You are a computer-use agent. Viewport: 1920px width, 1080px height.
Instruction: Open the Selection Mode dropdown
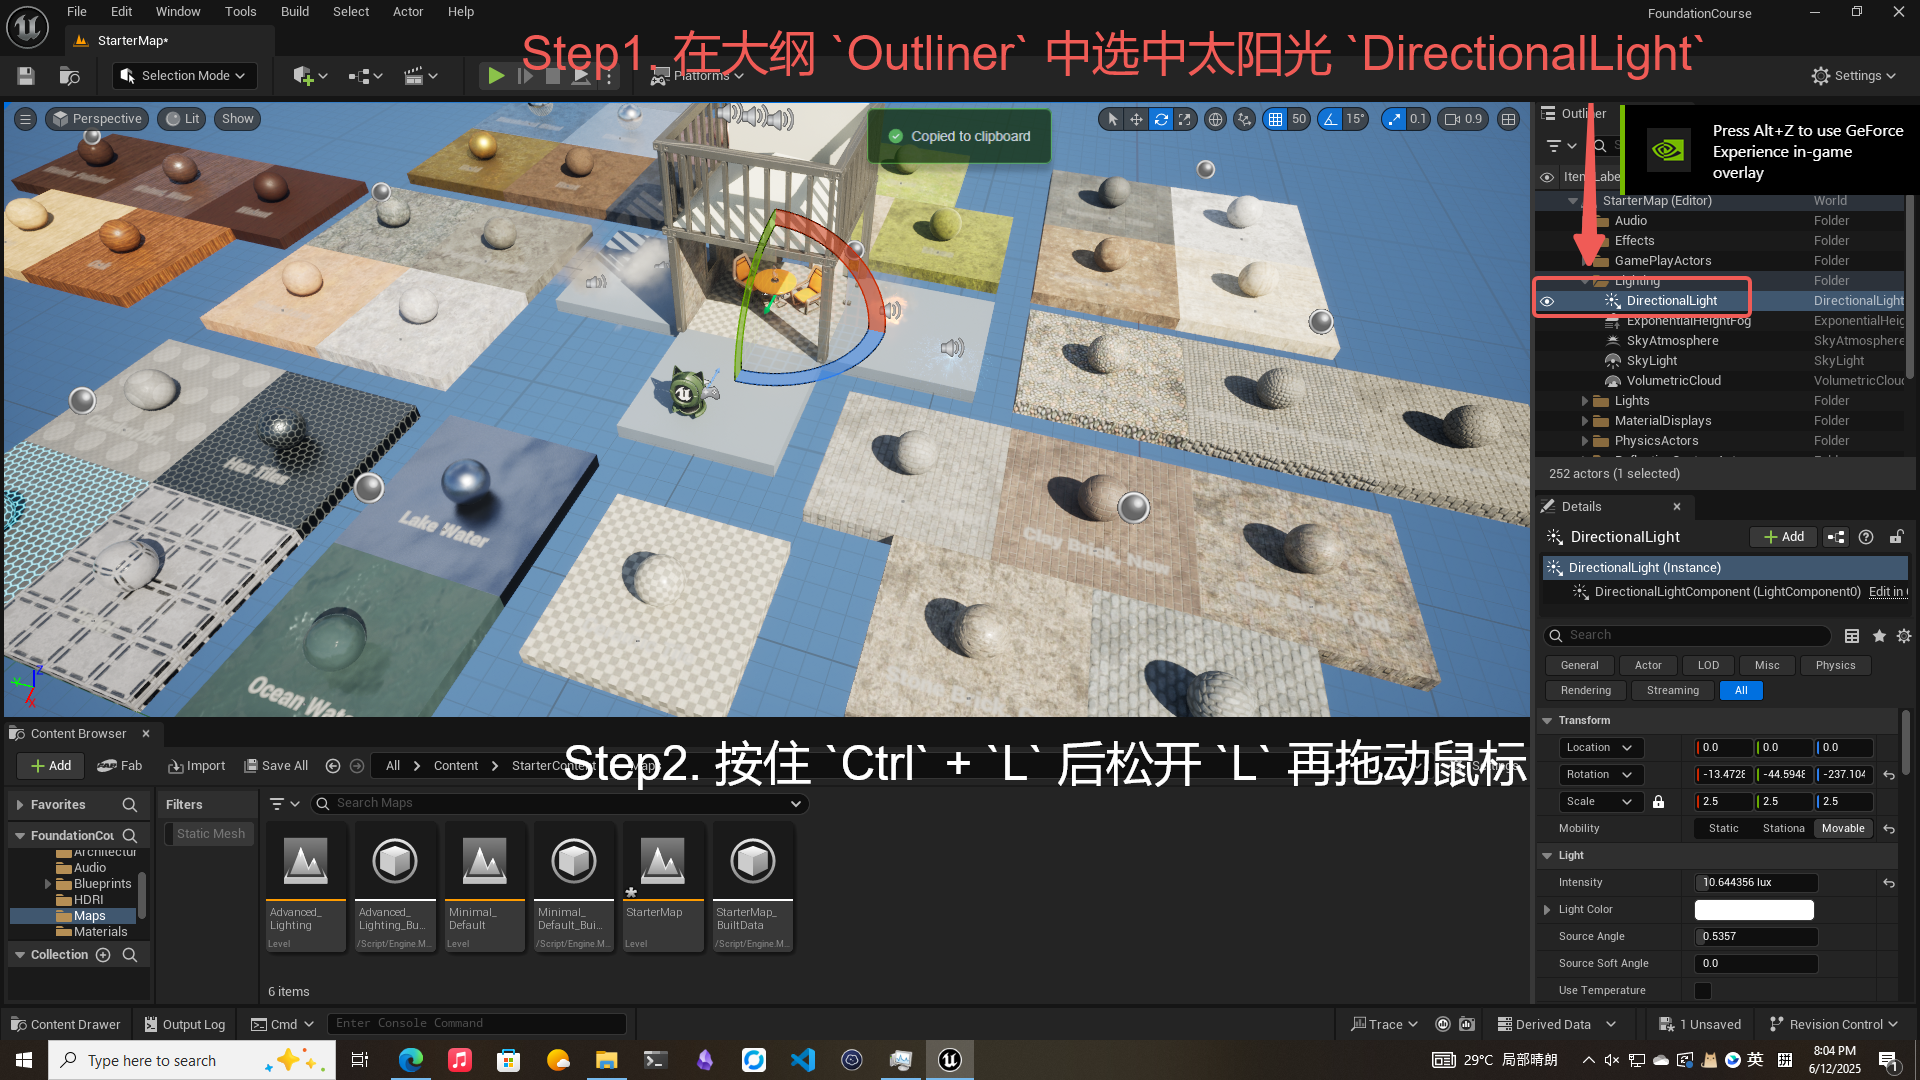184,76
